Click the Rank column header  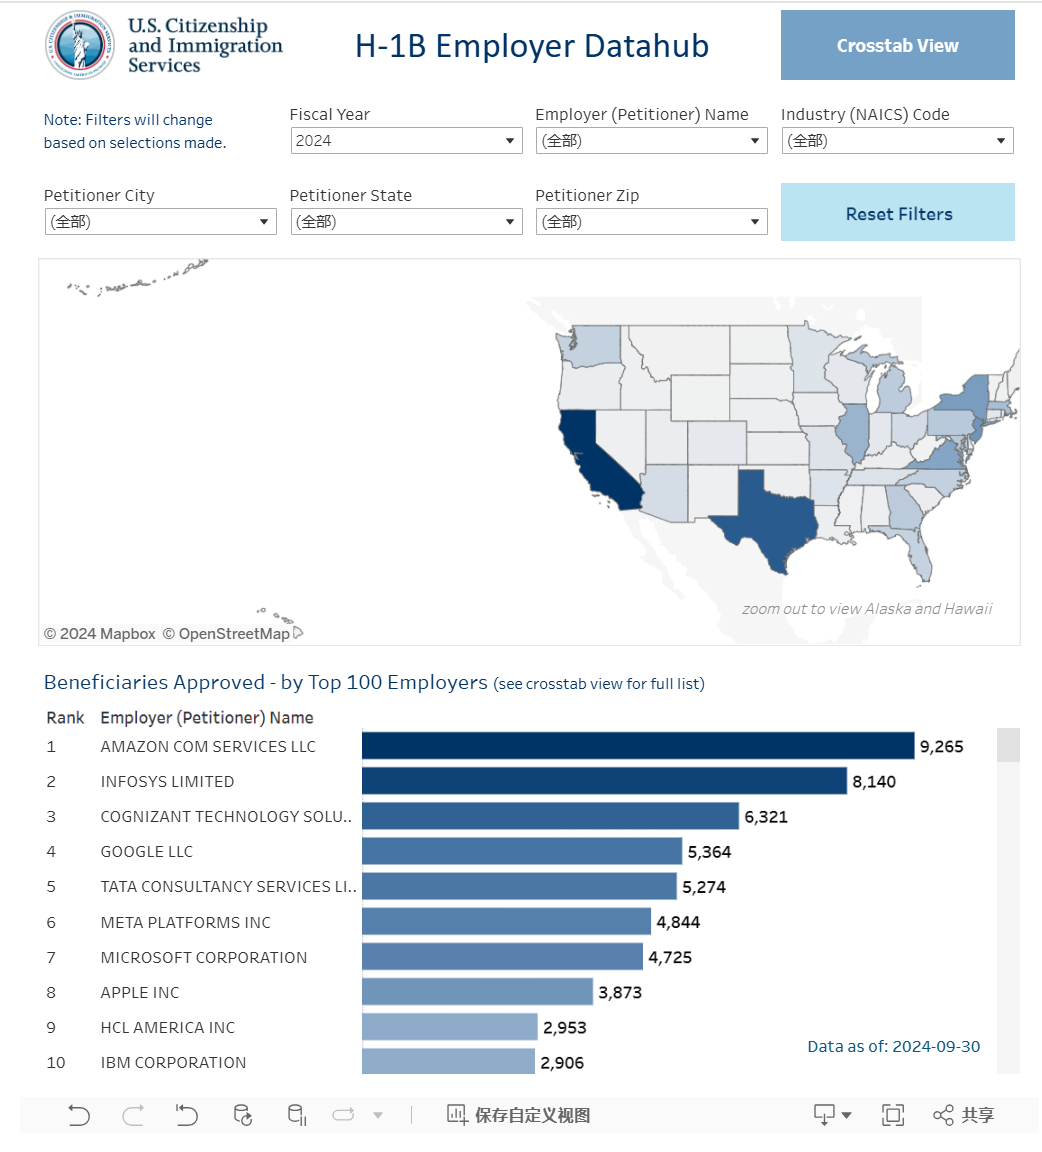coord(65,718)
